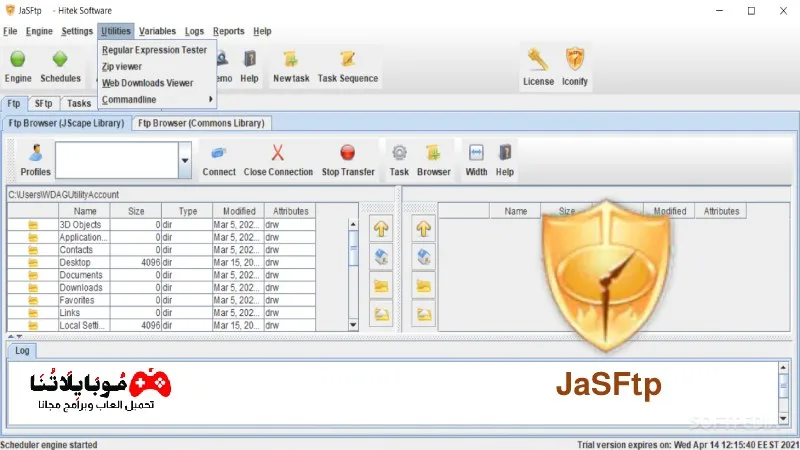
Task: Click remote pane home directory icon
Action: [423, 257]
